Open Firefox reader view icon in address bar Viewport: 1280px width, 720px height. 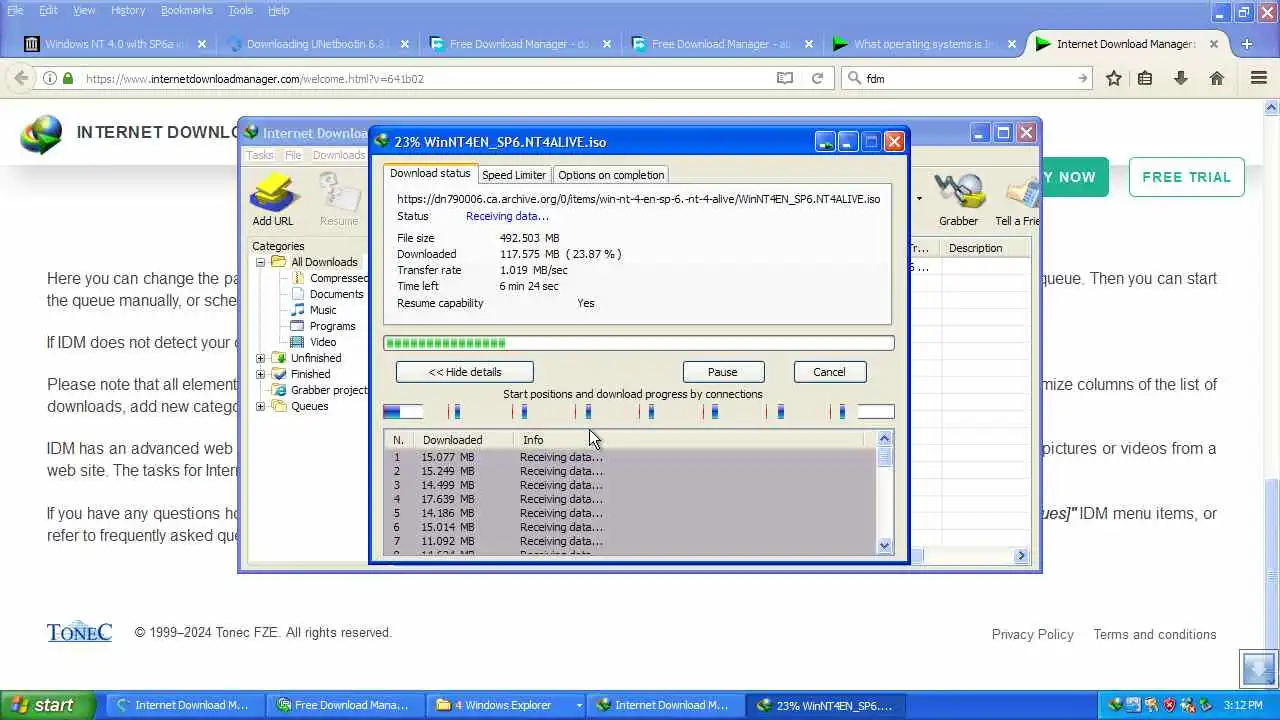[x=785, y=78]
